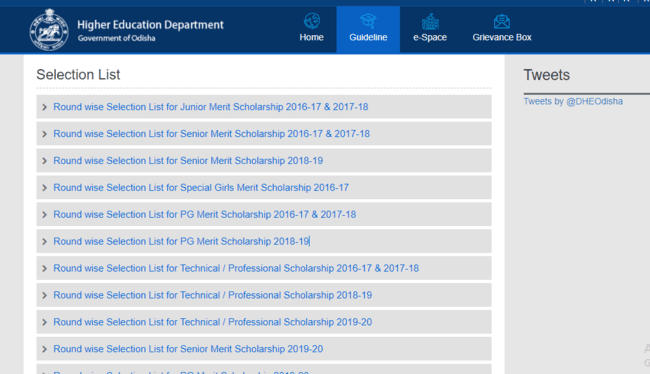The width and height of the screenshot is (650, 374).
Task: Click the Government of Odisha subtitle
Action: click(x=116, y=38)
